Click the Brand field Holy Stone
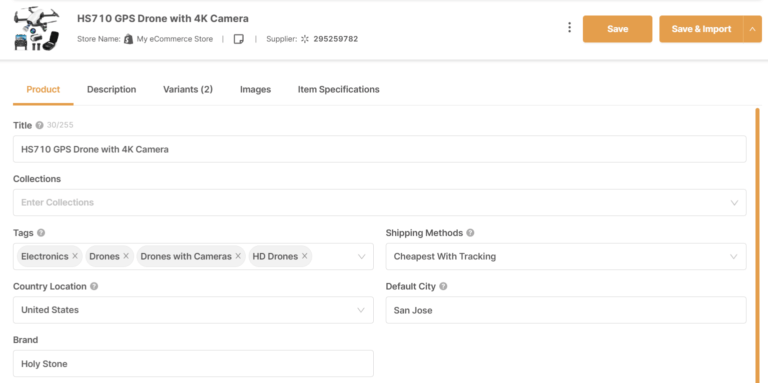Screen dimensions: 768x383 click(x=193, y=363)
